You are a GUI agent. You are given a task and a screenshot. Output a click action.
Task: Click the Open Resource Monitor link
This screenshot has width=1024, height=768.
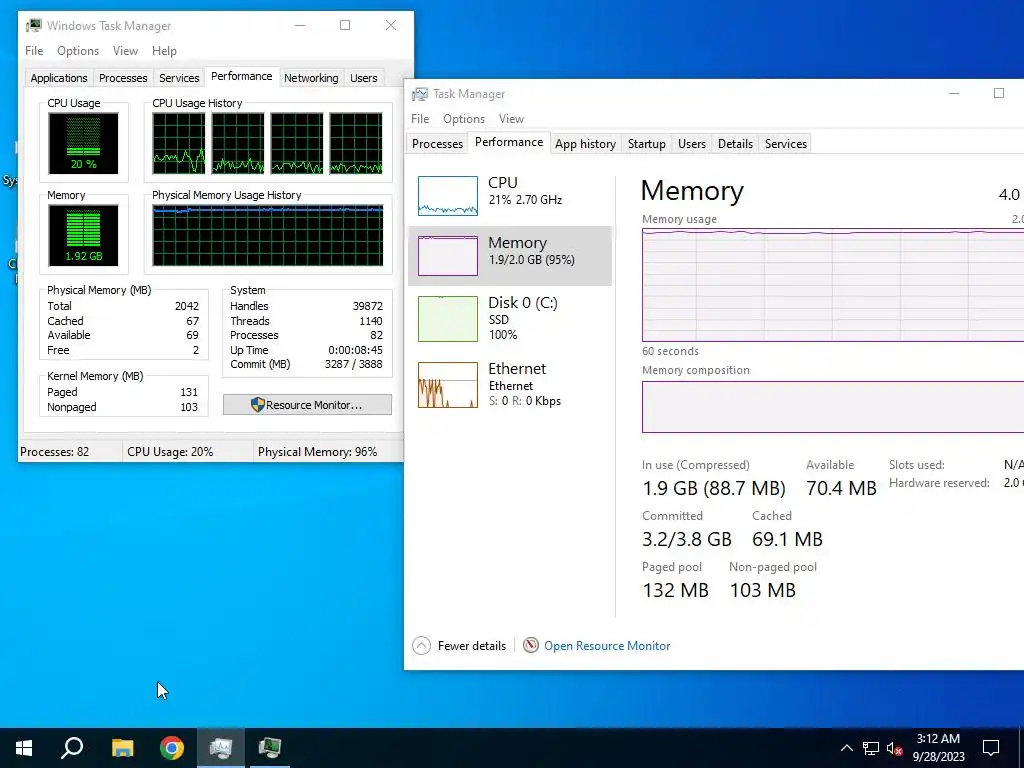(x=607, y=646)
